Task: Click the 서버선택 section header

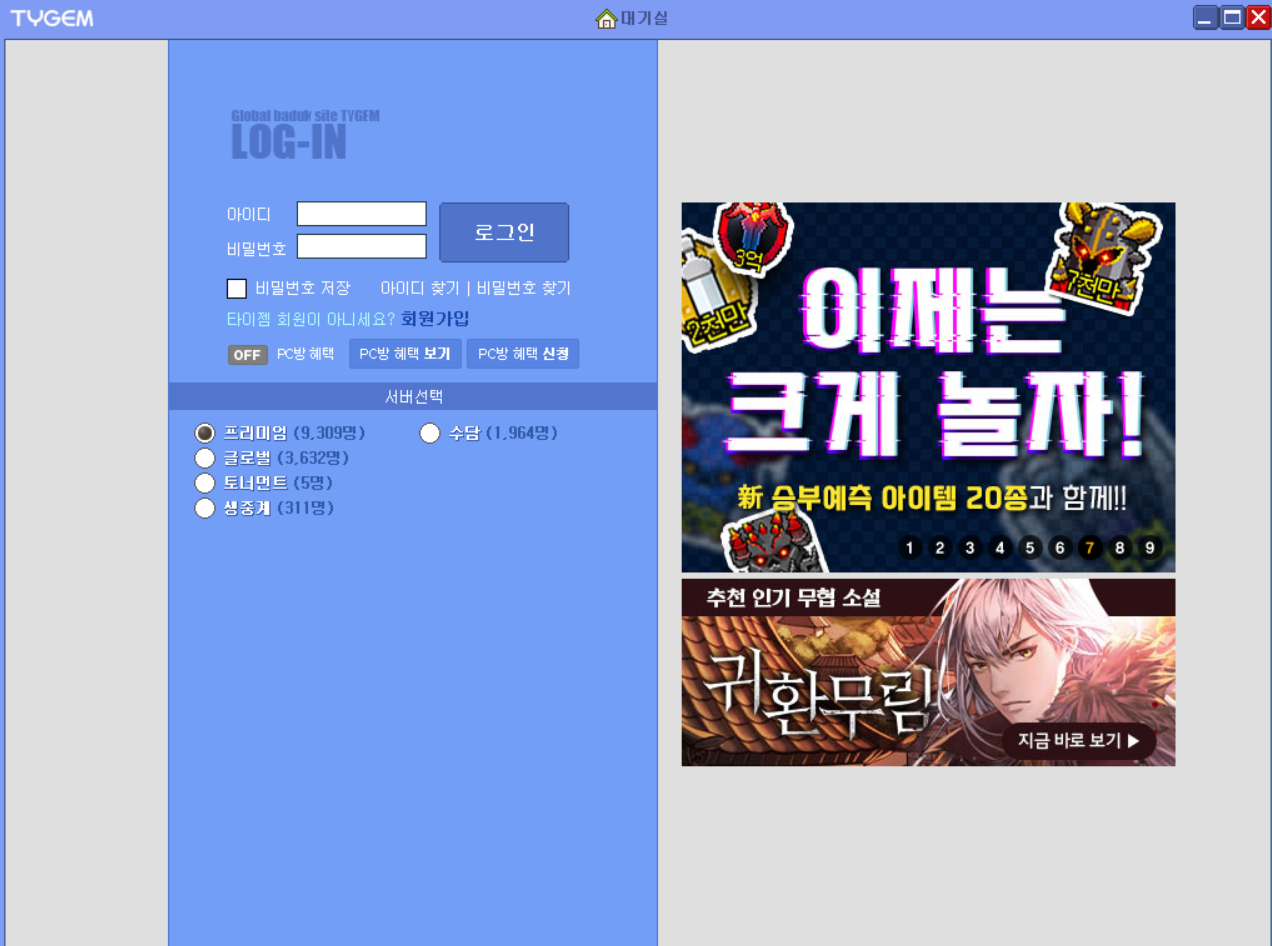Action: [413, 396]
